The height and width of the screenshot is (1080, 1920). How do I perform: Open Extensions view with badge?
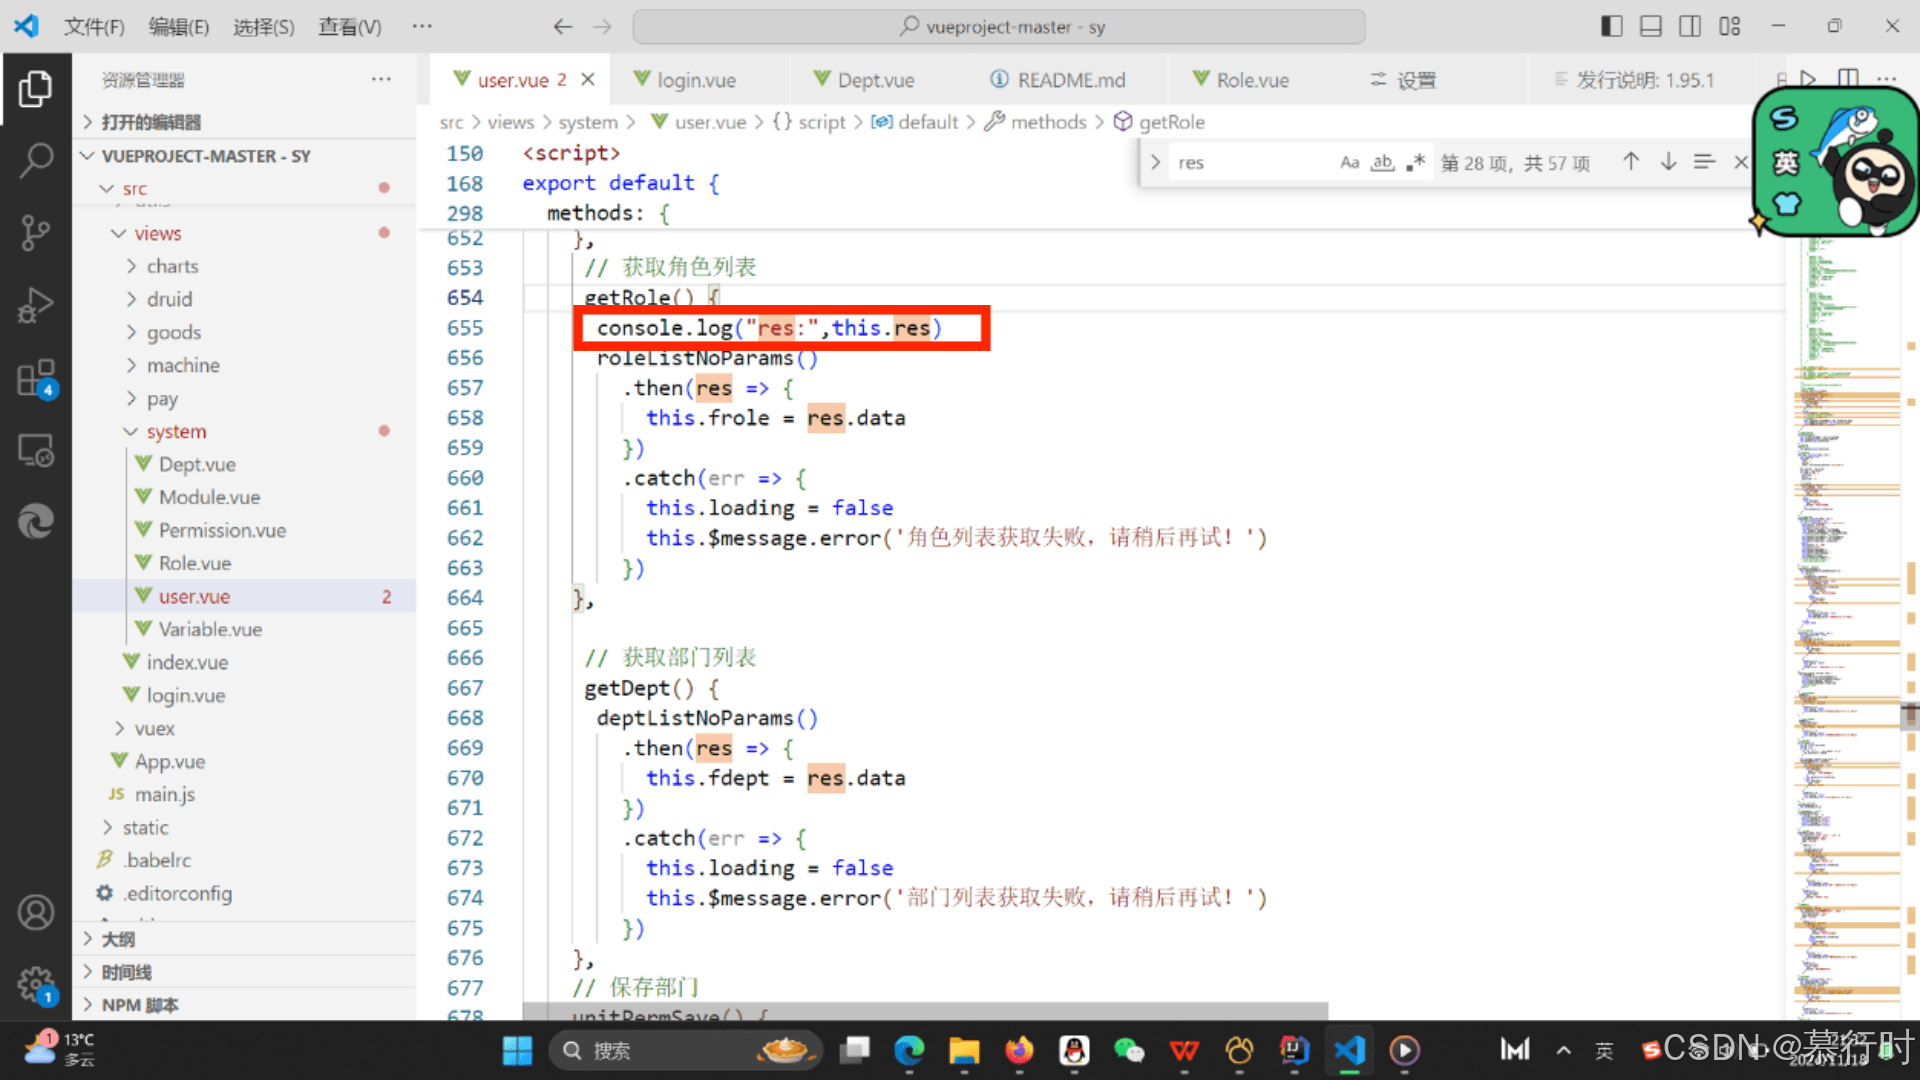[x=36, y=379]
